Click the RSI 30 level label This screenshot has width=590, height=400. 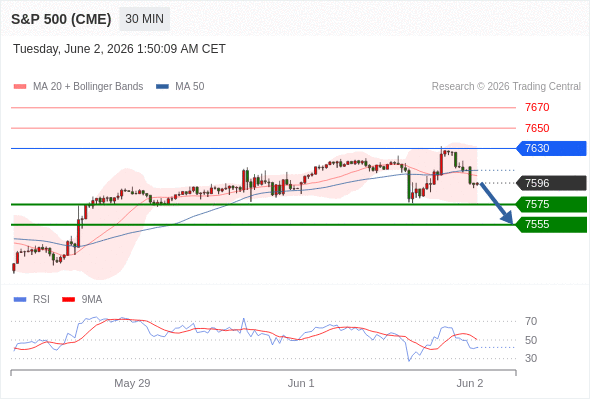531,358
